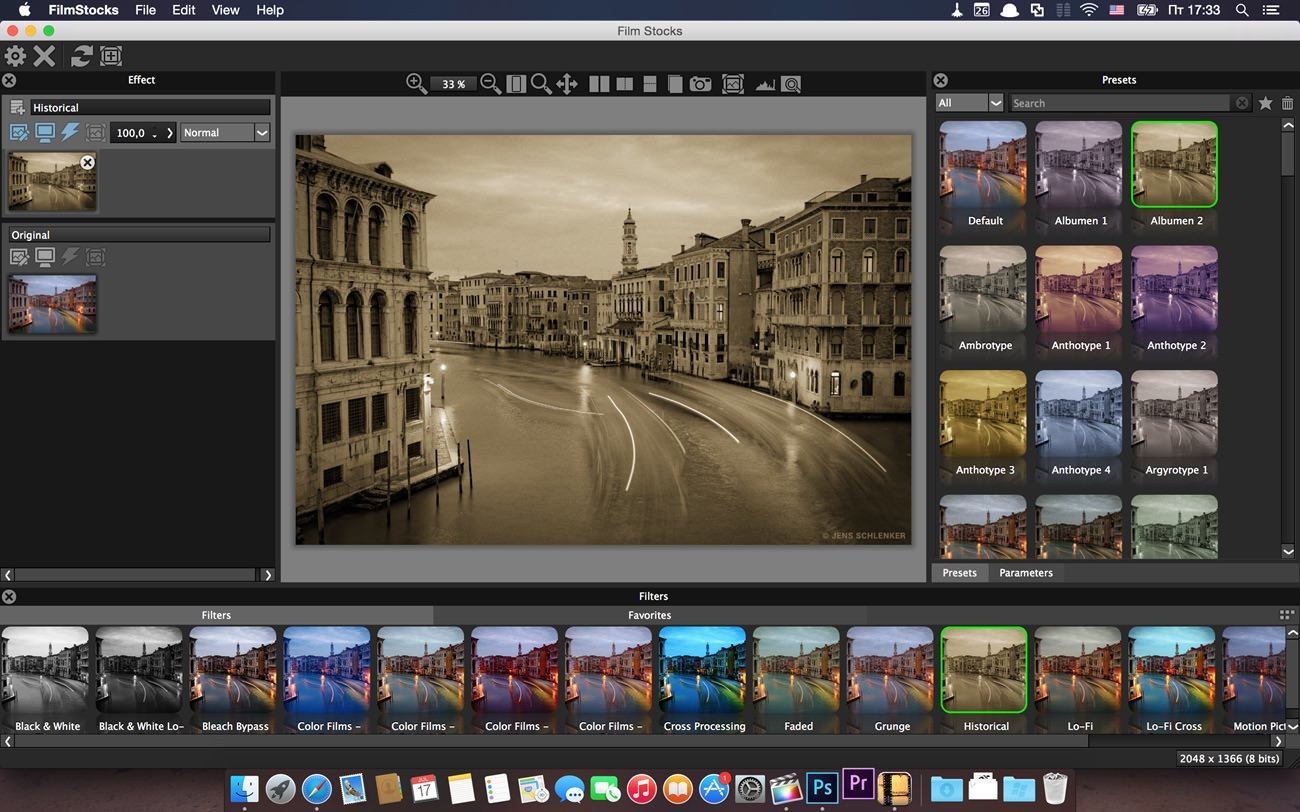Switch to the Favorites tab

tap(650, 615)
